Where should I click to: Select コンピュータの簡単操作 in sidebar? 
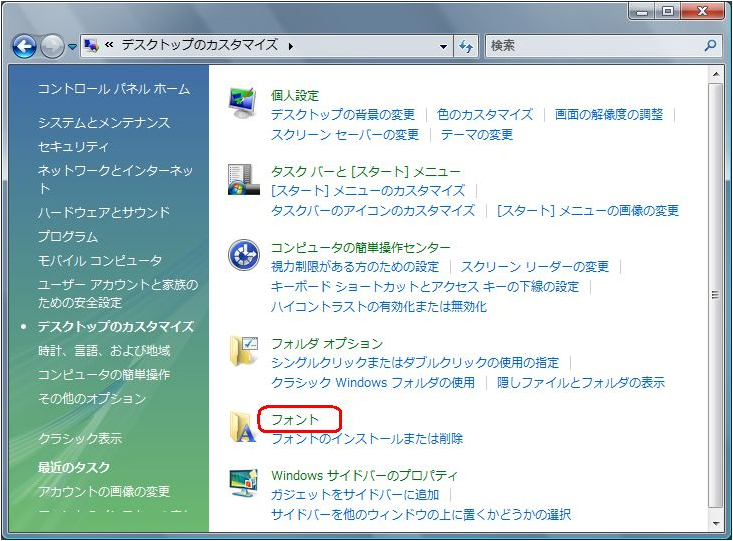[x=104, y=375]
